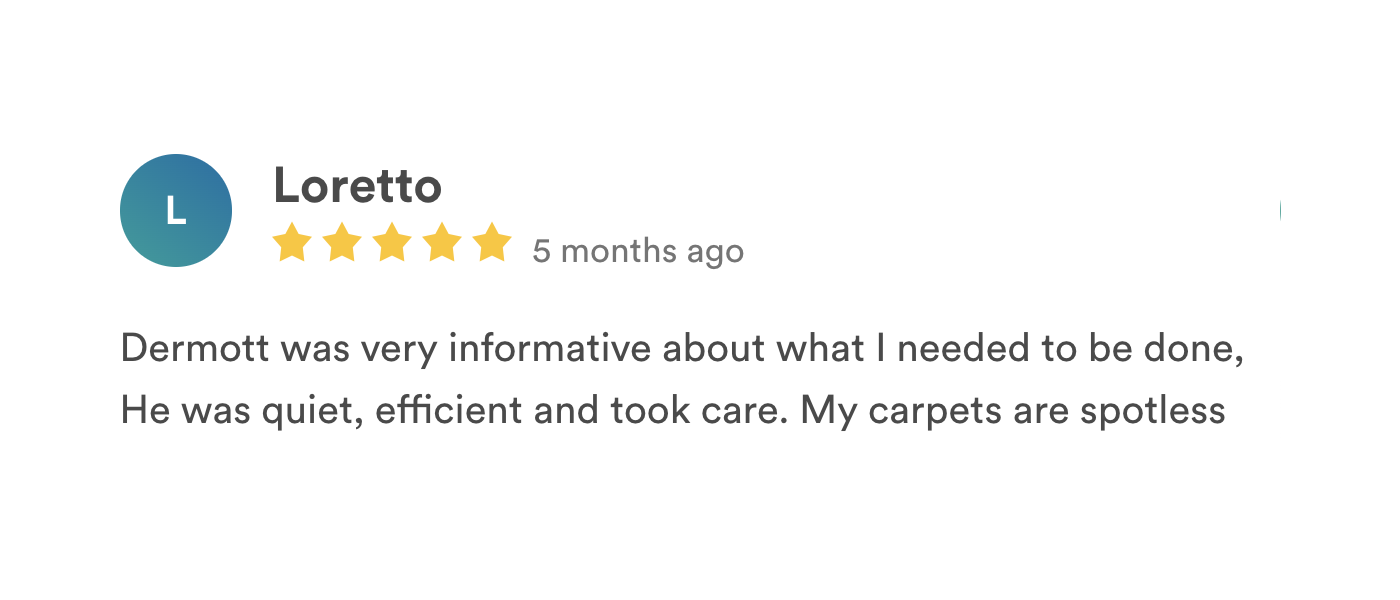Click the third star in the rating

[391, 243]
